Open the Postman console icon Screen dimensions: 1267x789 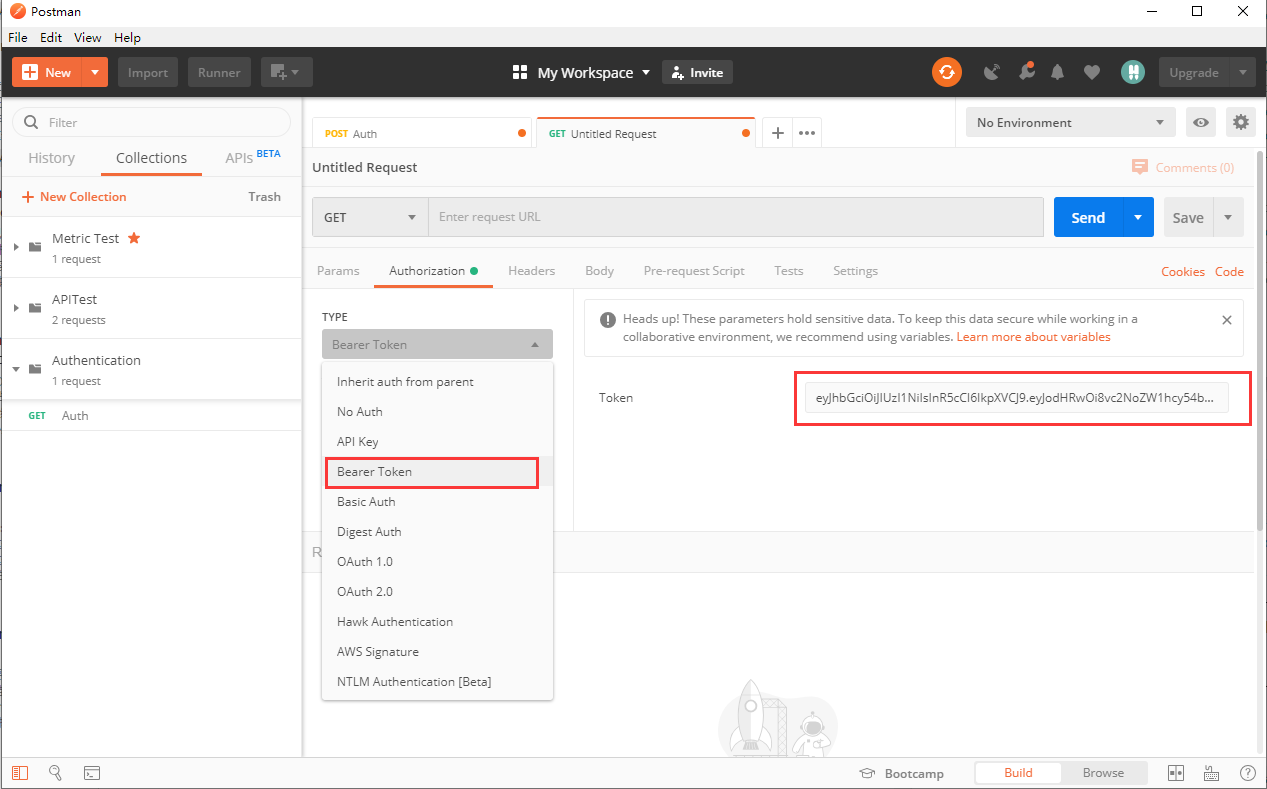[x=91, y=773]
